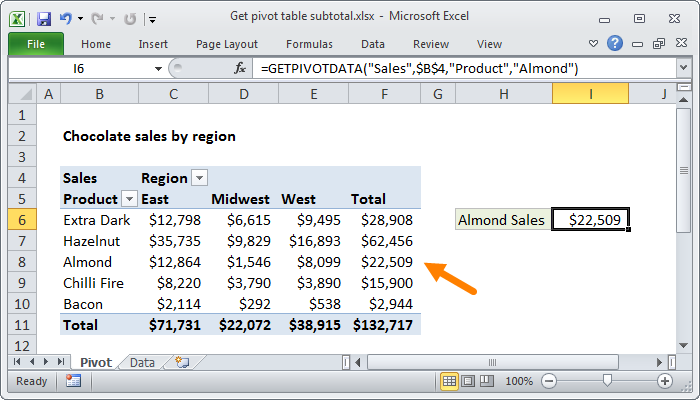Viewport: 700px width, 400px height.
Task: Click the Save icon in quick access toolbar
Action: pyautogui.click(x=44, y=18)
